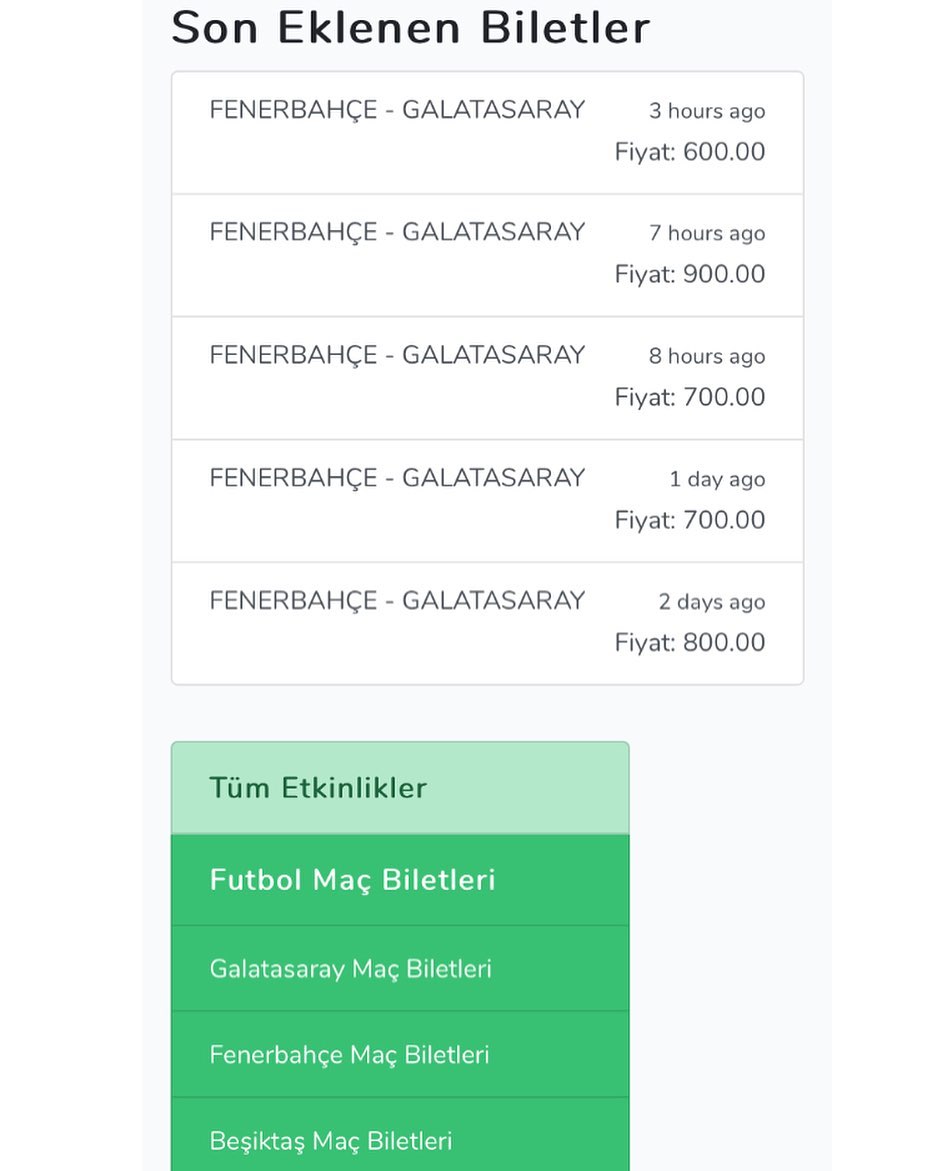Open the ticket listed 7 hours ago
937x1171 pixels.
tap(488, 255)
